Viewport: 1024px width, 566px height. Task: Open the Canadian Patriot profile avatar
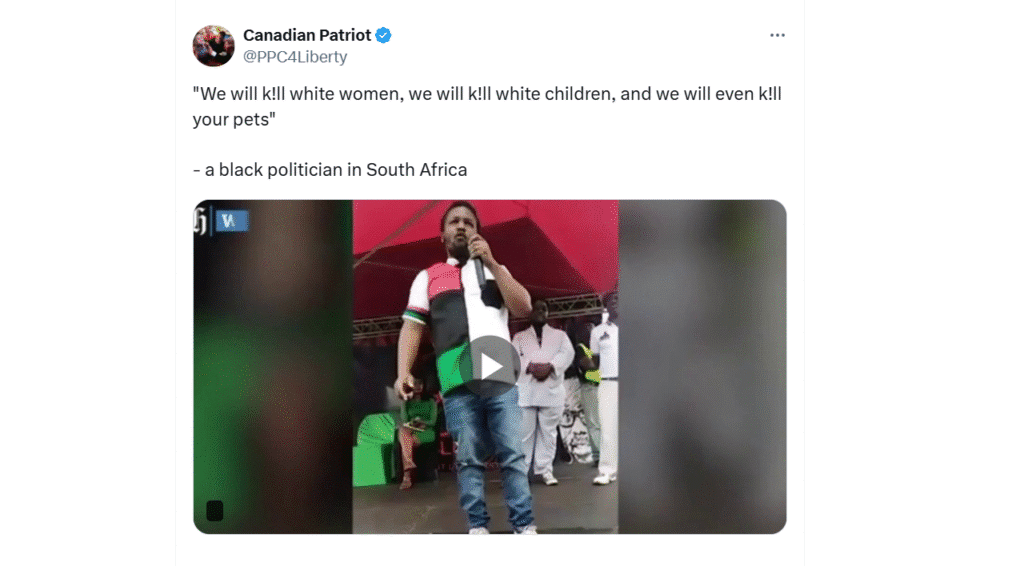(214, 46)
